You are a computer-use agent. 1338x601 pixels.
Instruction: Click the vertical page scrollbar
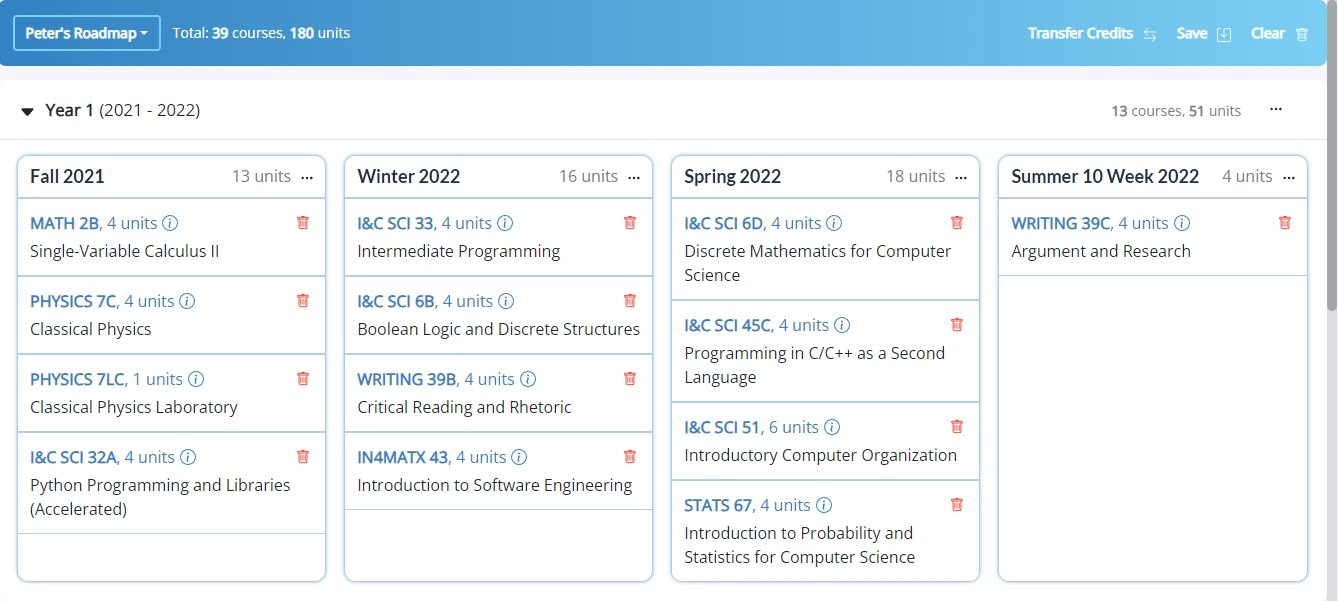pos(1331,200)
